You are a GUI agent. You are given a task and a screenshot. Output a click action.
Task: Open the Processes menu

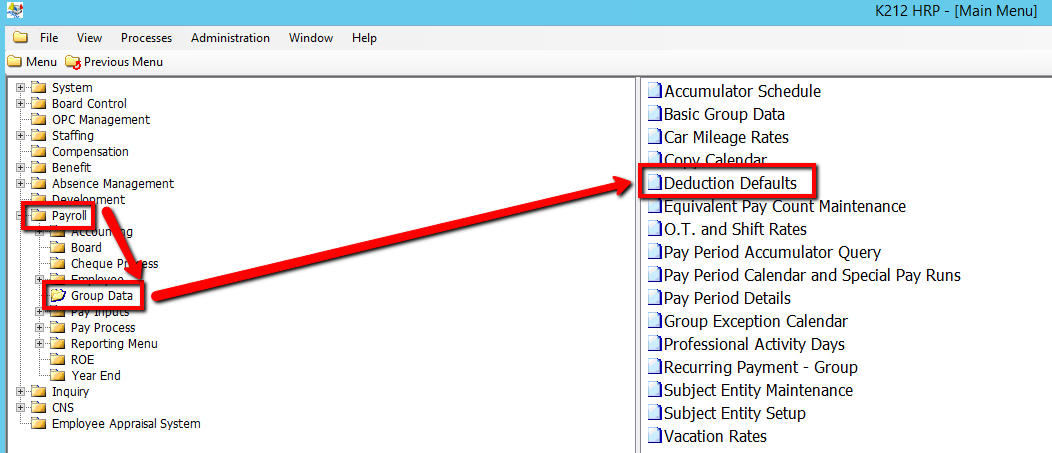[x=146, y=38]
